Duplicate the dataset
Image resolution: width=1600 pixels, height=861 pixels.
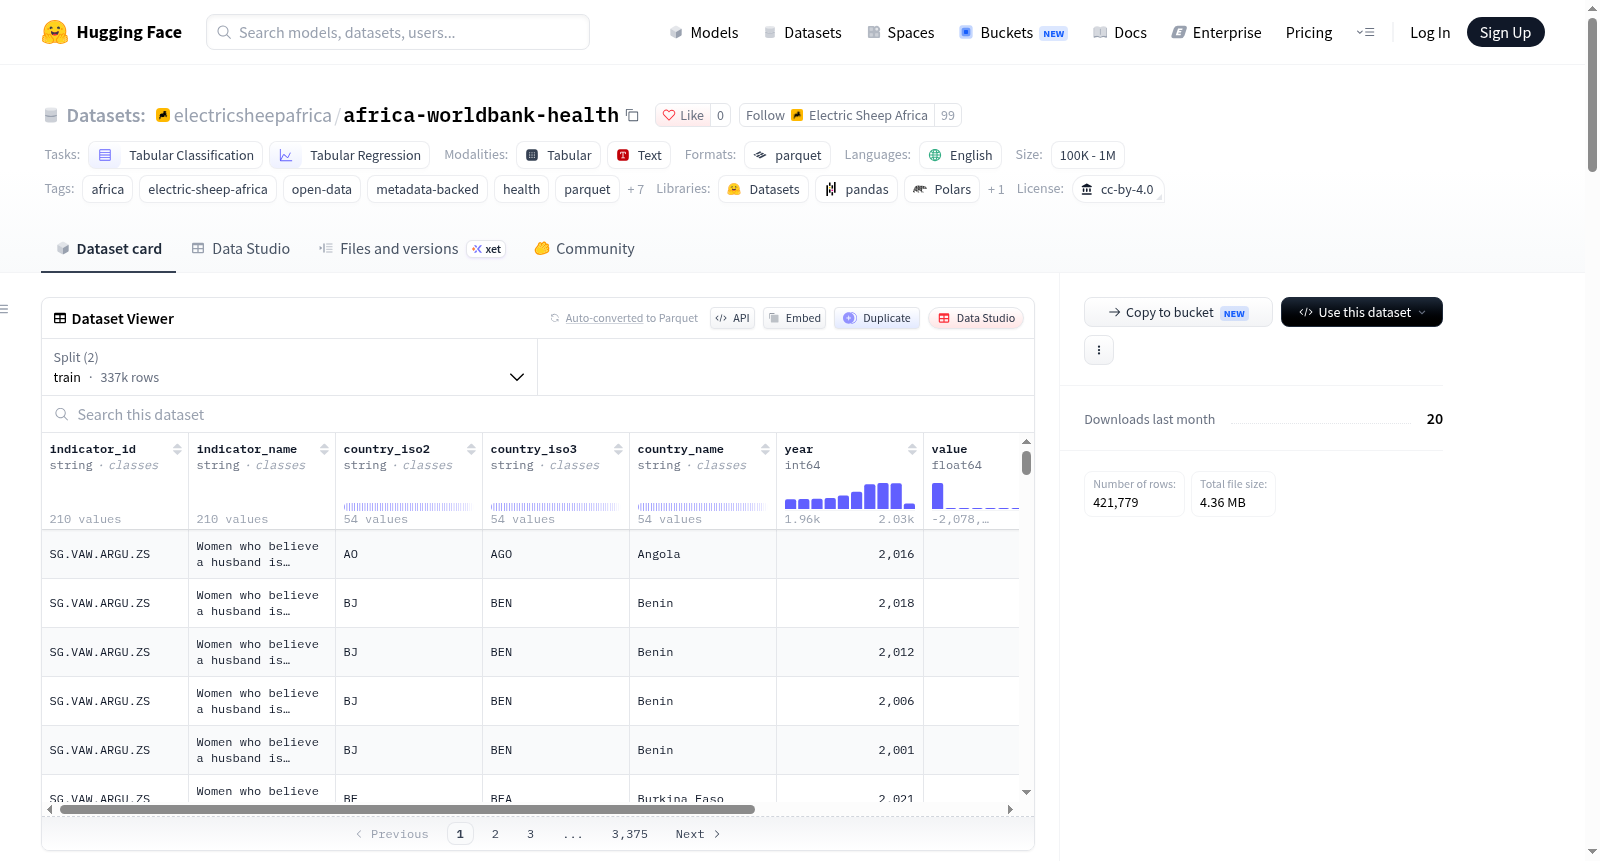point(877,318)
